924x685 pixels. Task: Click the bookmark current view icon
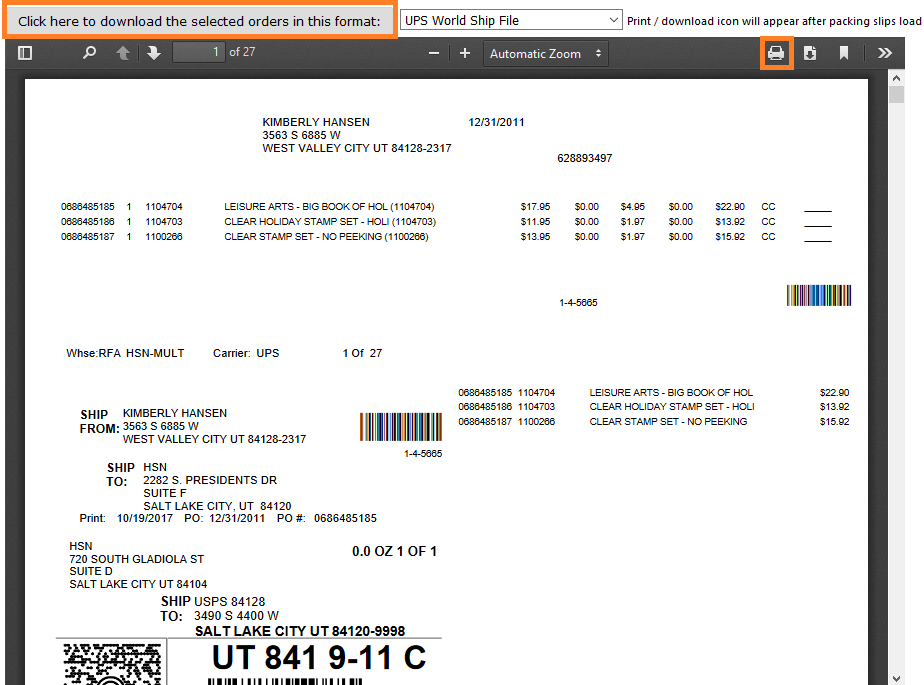pos(844,53)
